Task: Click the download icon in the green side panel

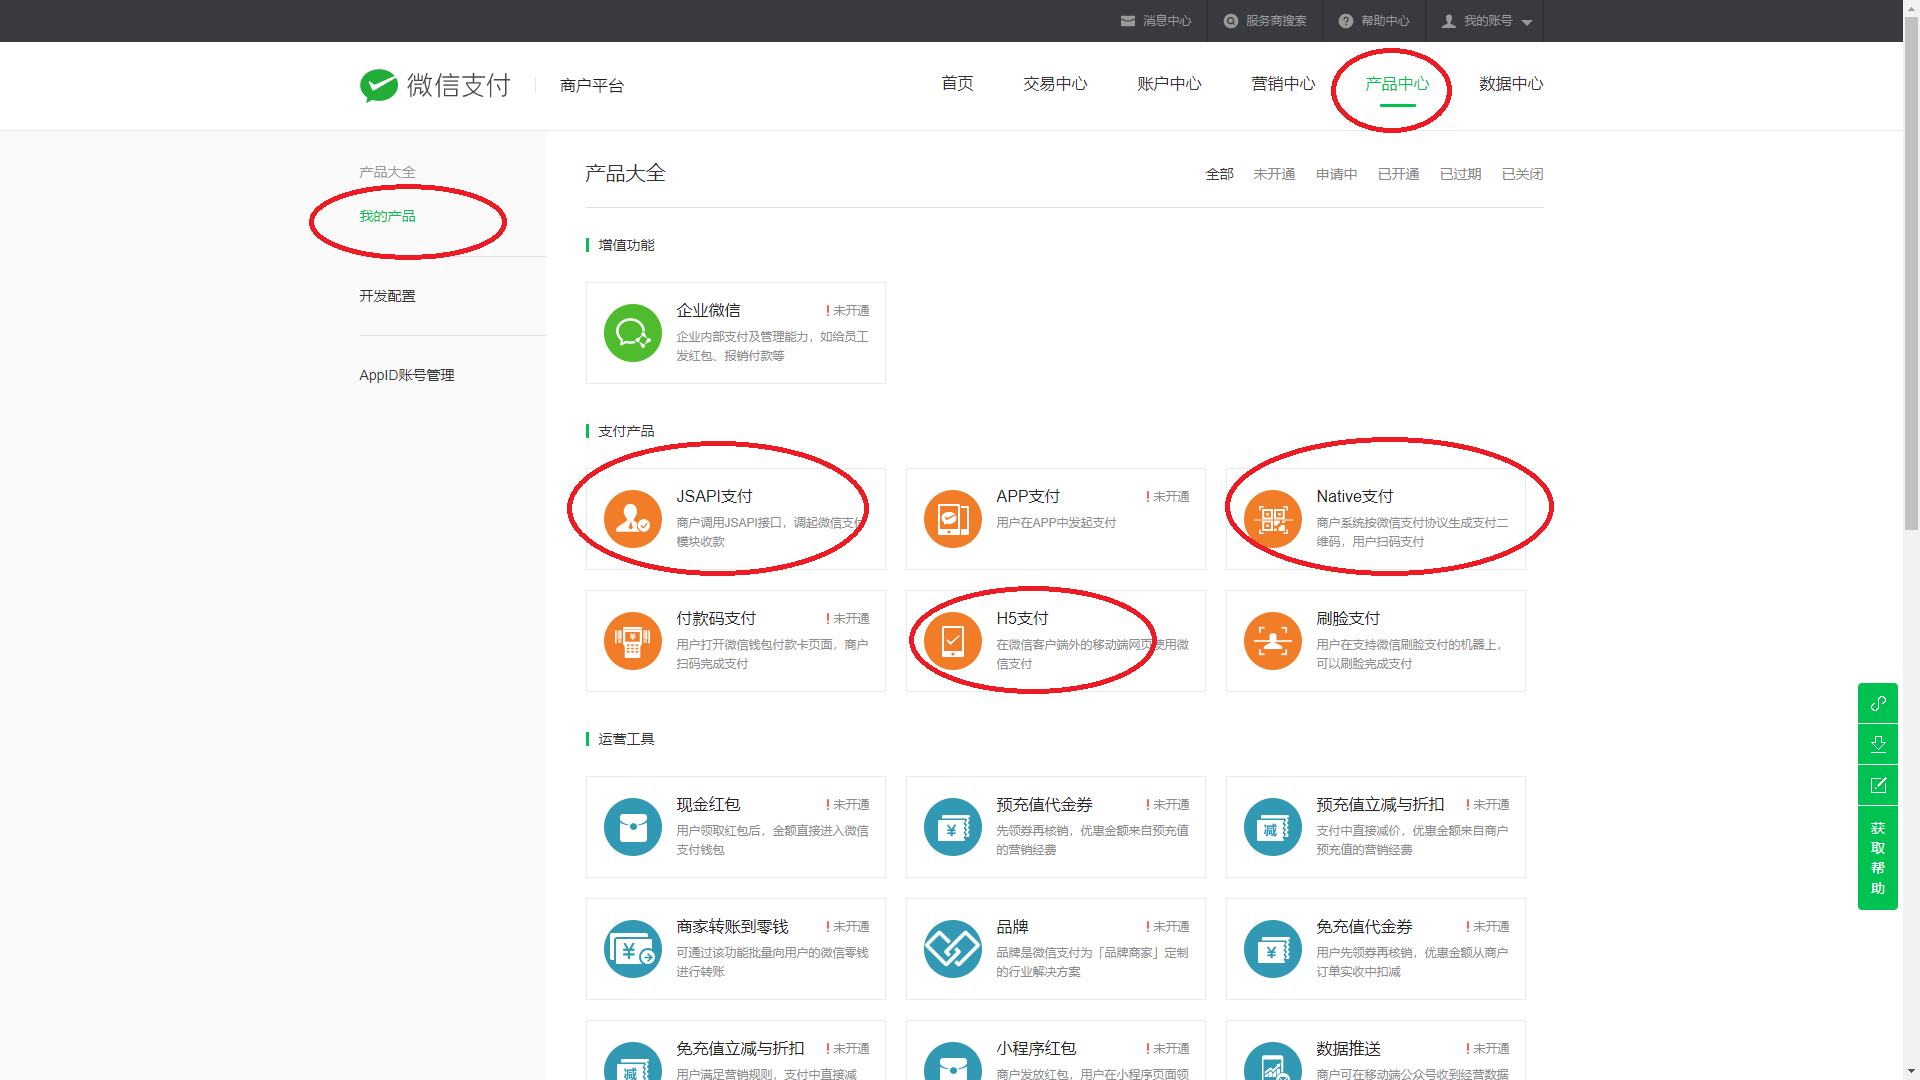Action: pyautogui.click(x=1878, y=744)
